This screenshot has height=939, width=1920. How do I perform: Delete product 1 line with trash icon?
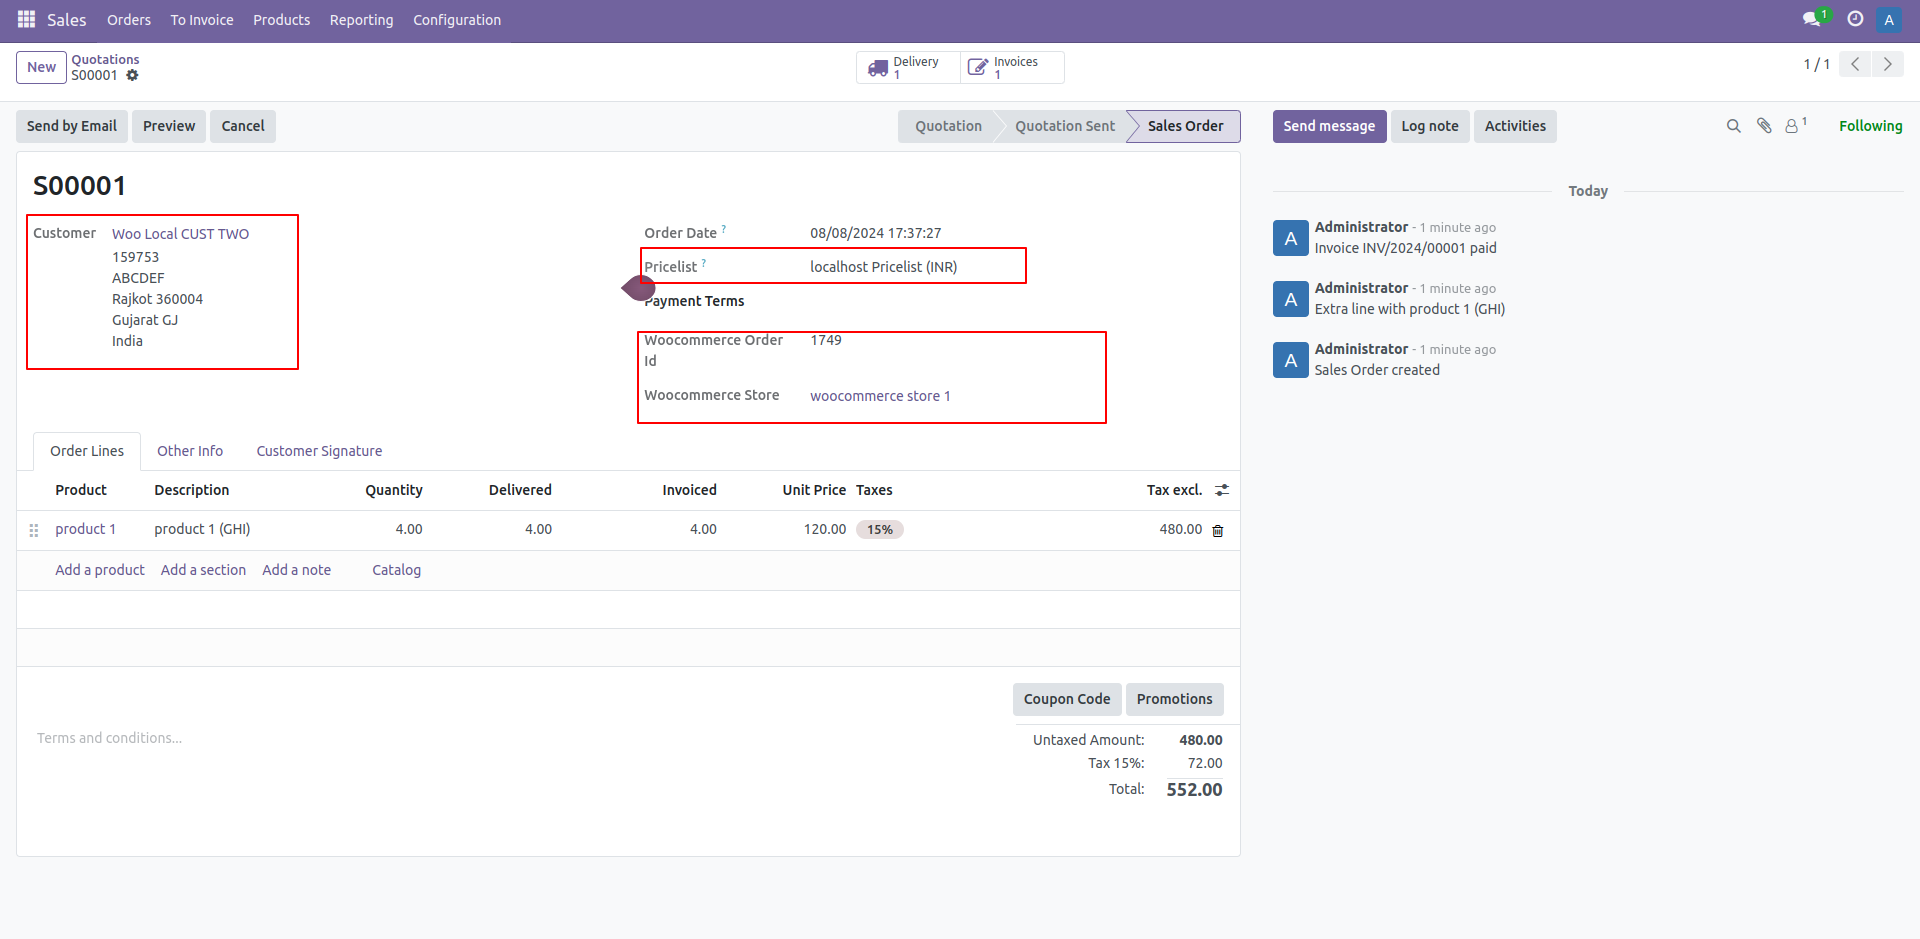[x=1218, y=531]
